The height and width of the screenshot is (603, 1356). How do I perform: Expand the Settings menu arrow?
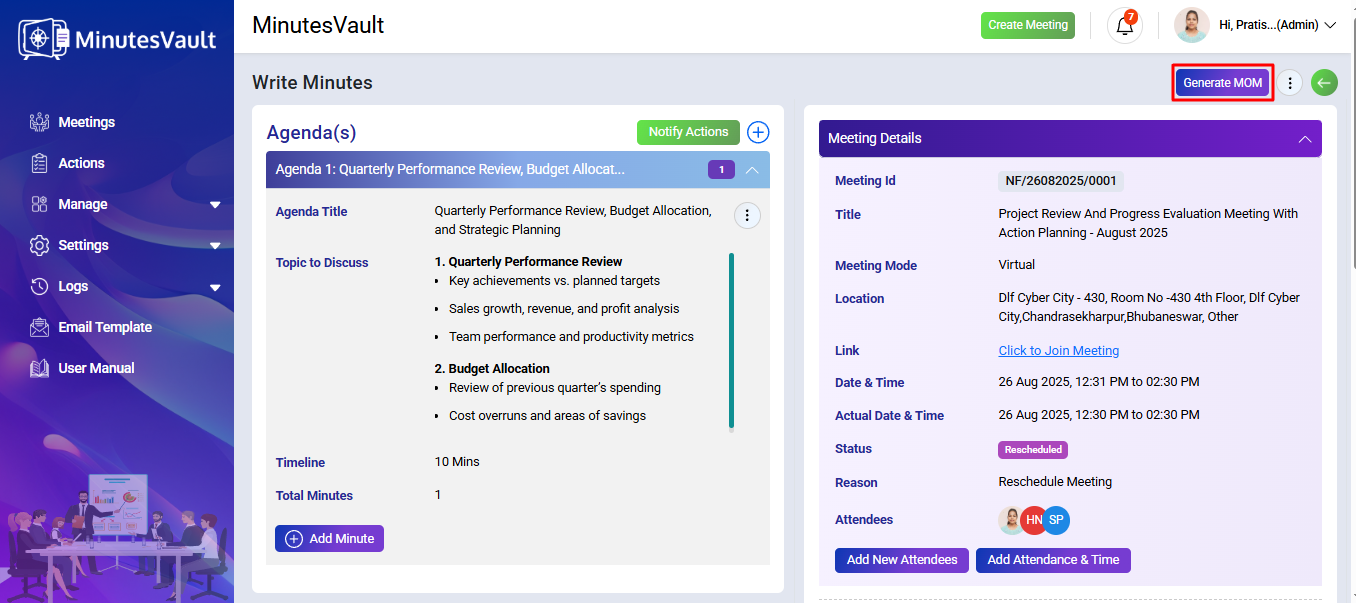(x=215, y=246)
